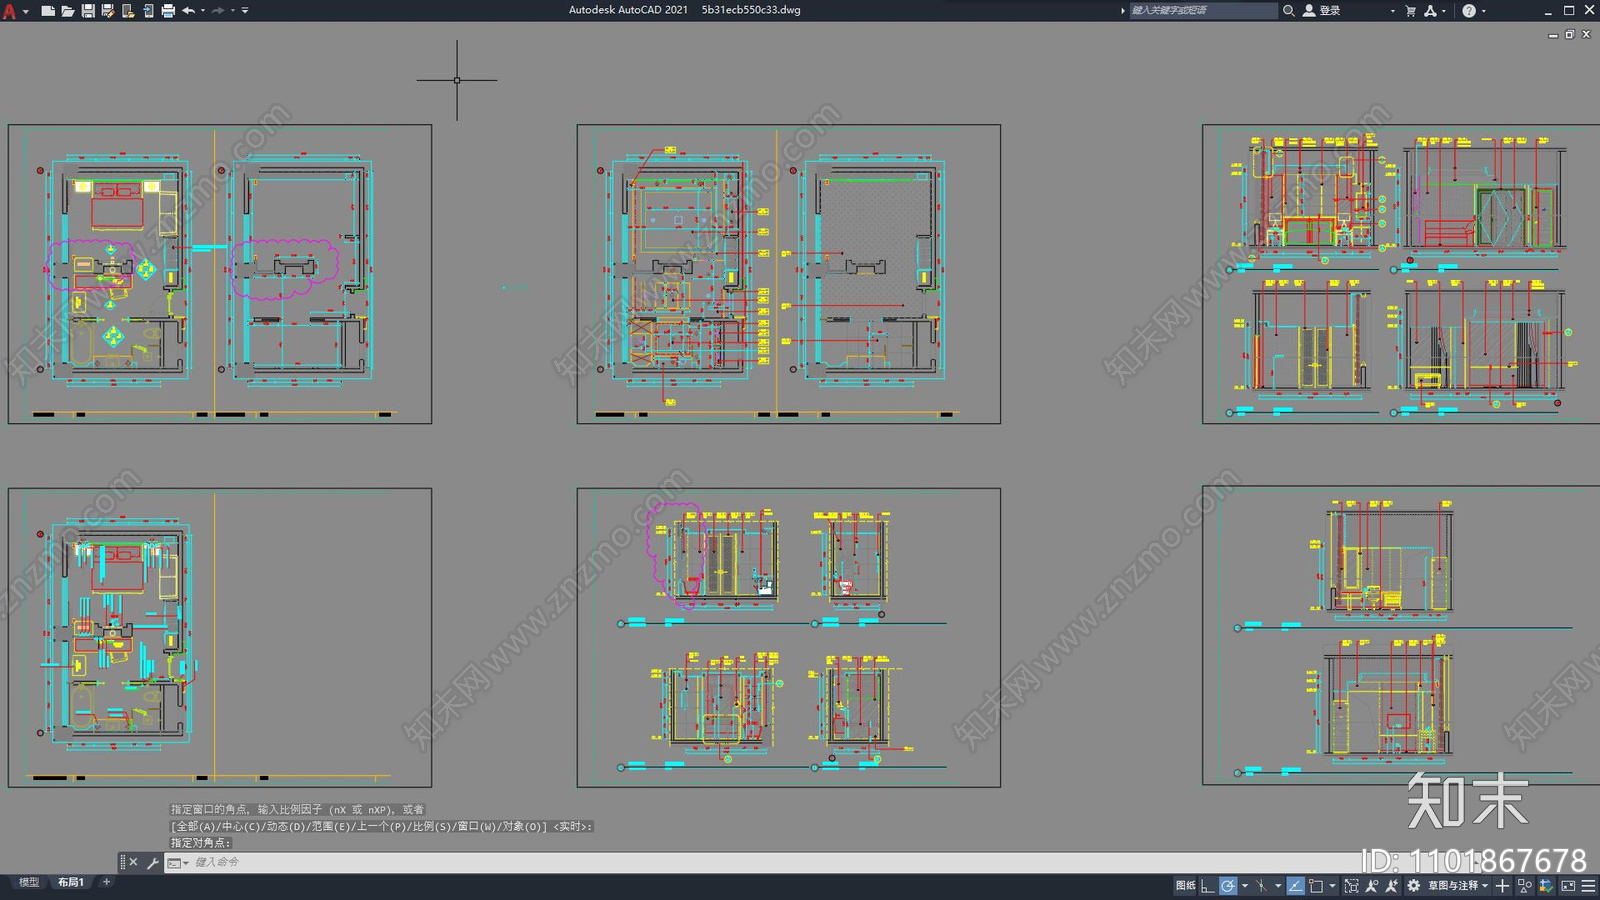
Task: Click the Isolate objects status icon
Action: 1524,885
